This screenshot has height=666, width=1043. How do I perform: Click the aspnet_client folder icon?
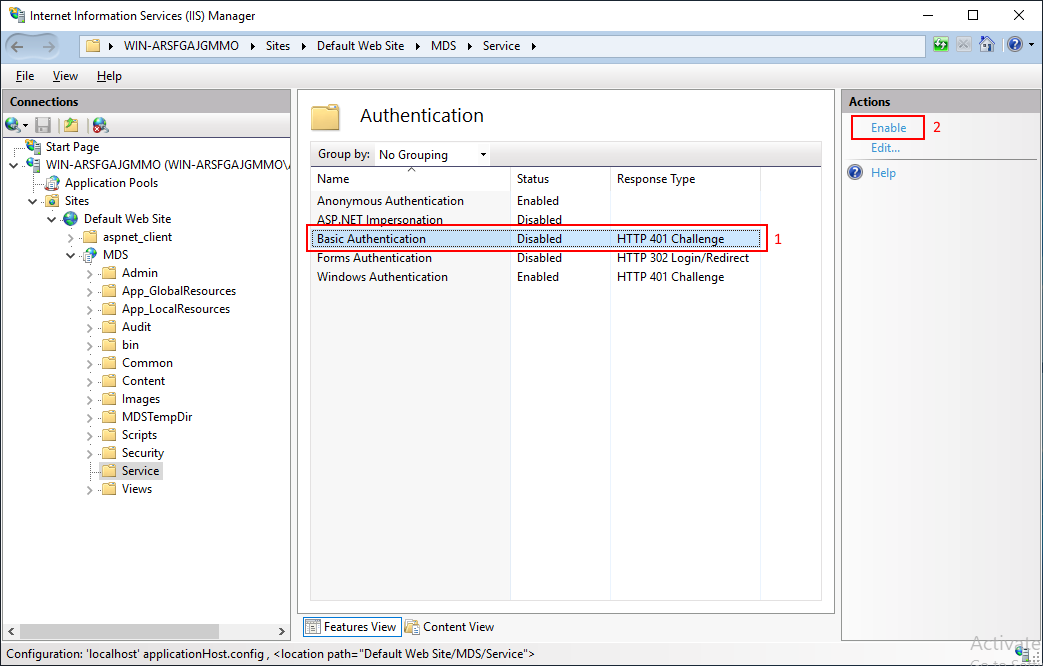point(90,237)
